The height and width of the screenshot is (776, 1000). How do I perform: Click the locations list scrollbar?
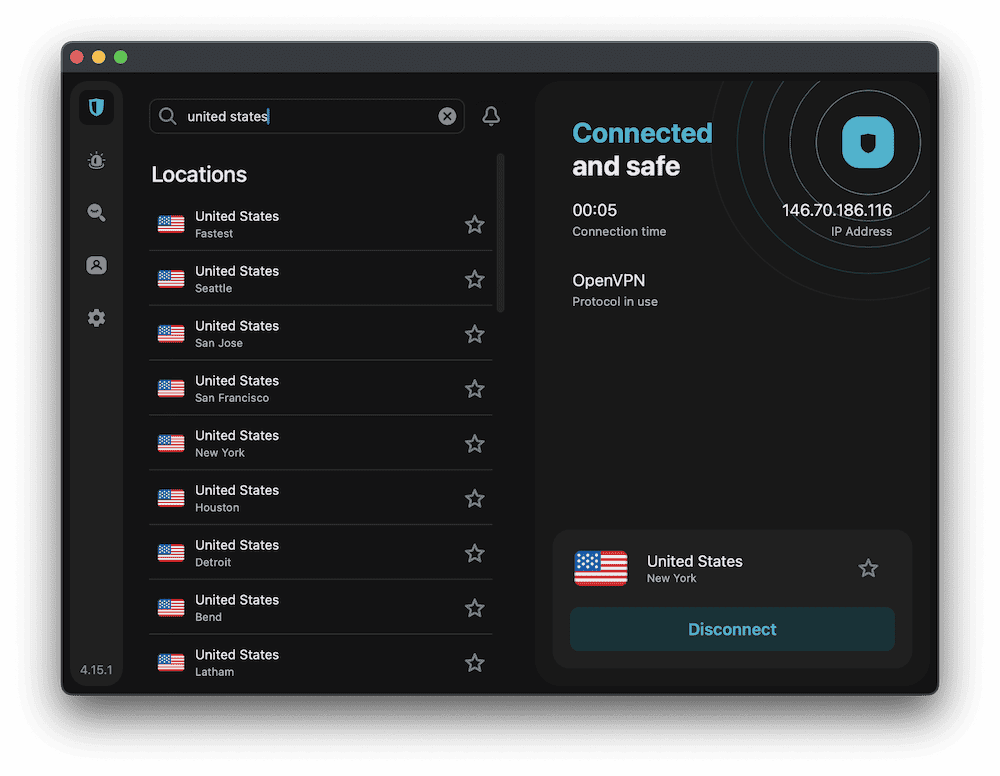tap(500, 232)
